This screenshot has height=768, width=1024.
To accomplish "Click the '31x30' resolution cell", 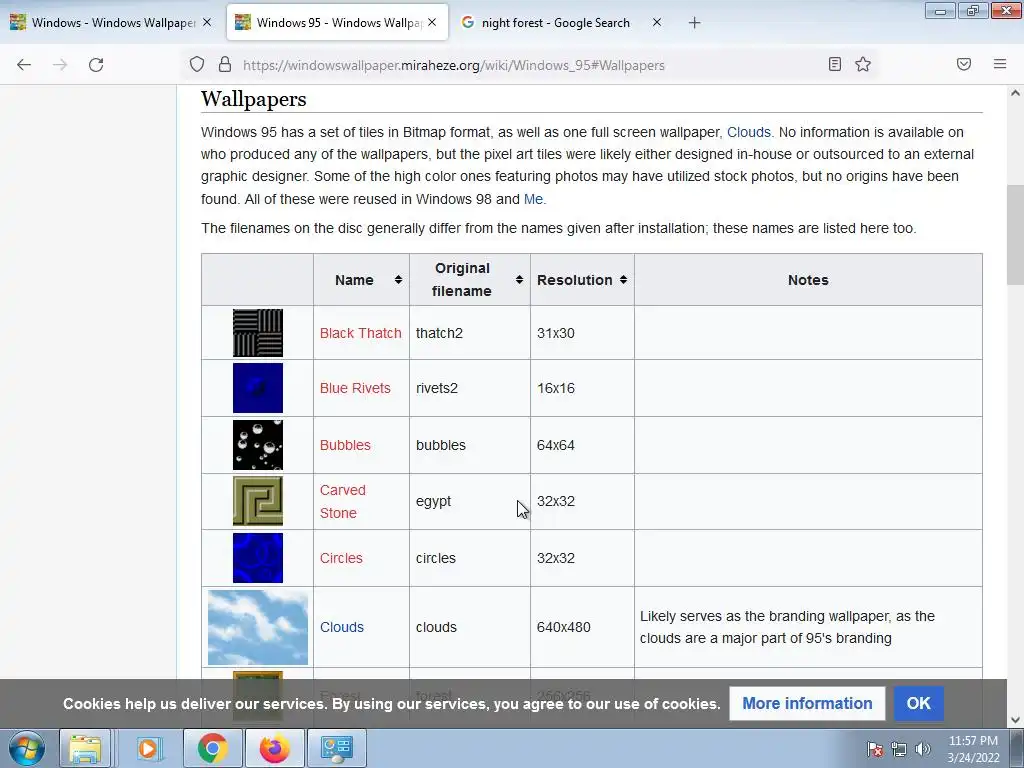I will [x=582, y=333].
